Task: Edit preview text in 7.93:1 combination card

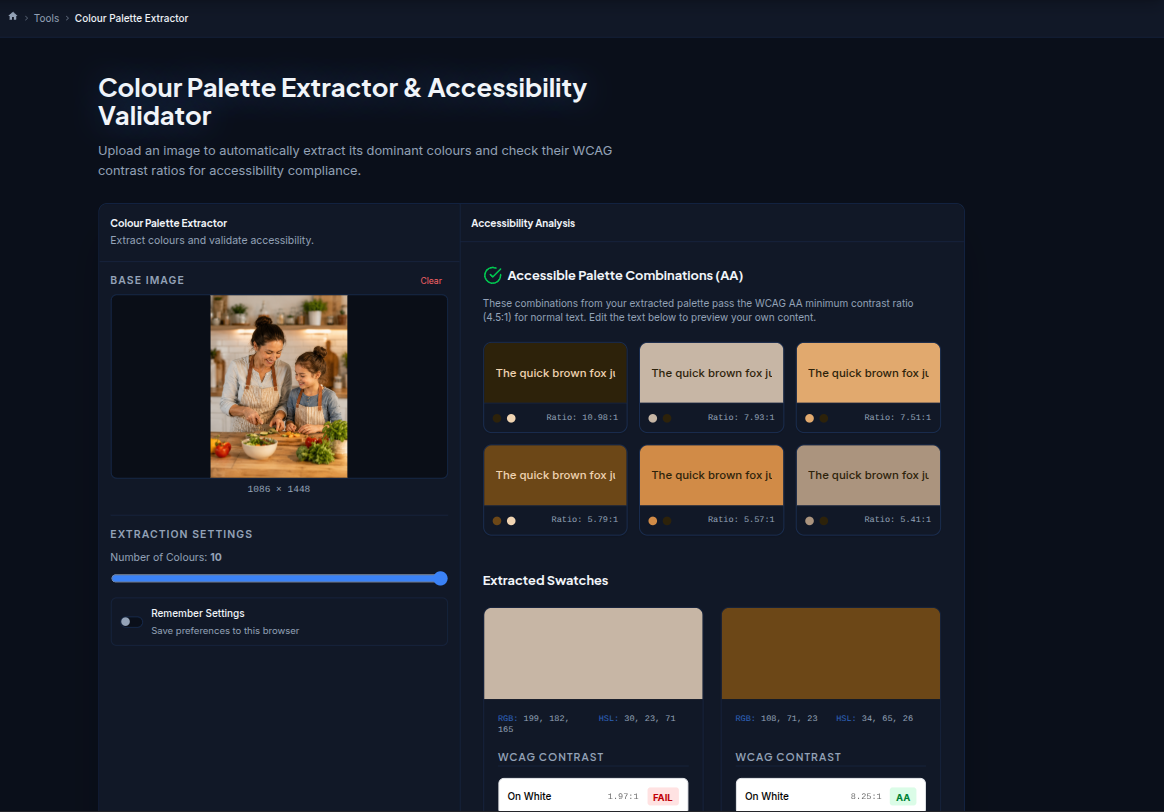Action: point(711,373)
